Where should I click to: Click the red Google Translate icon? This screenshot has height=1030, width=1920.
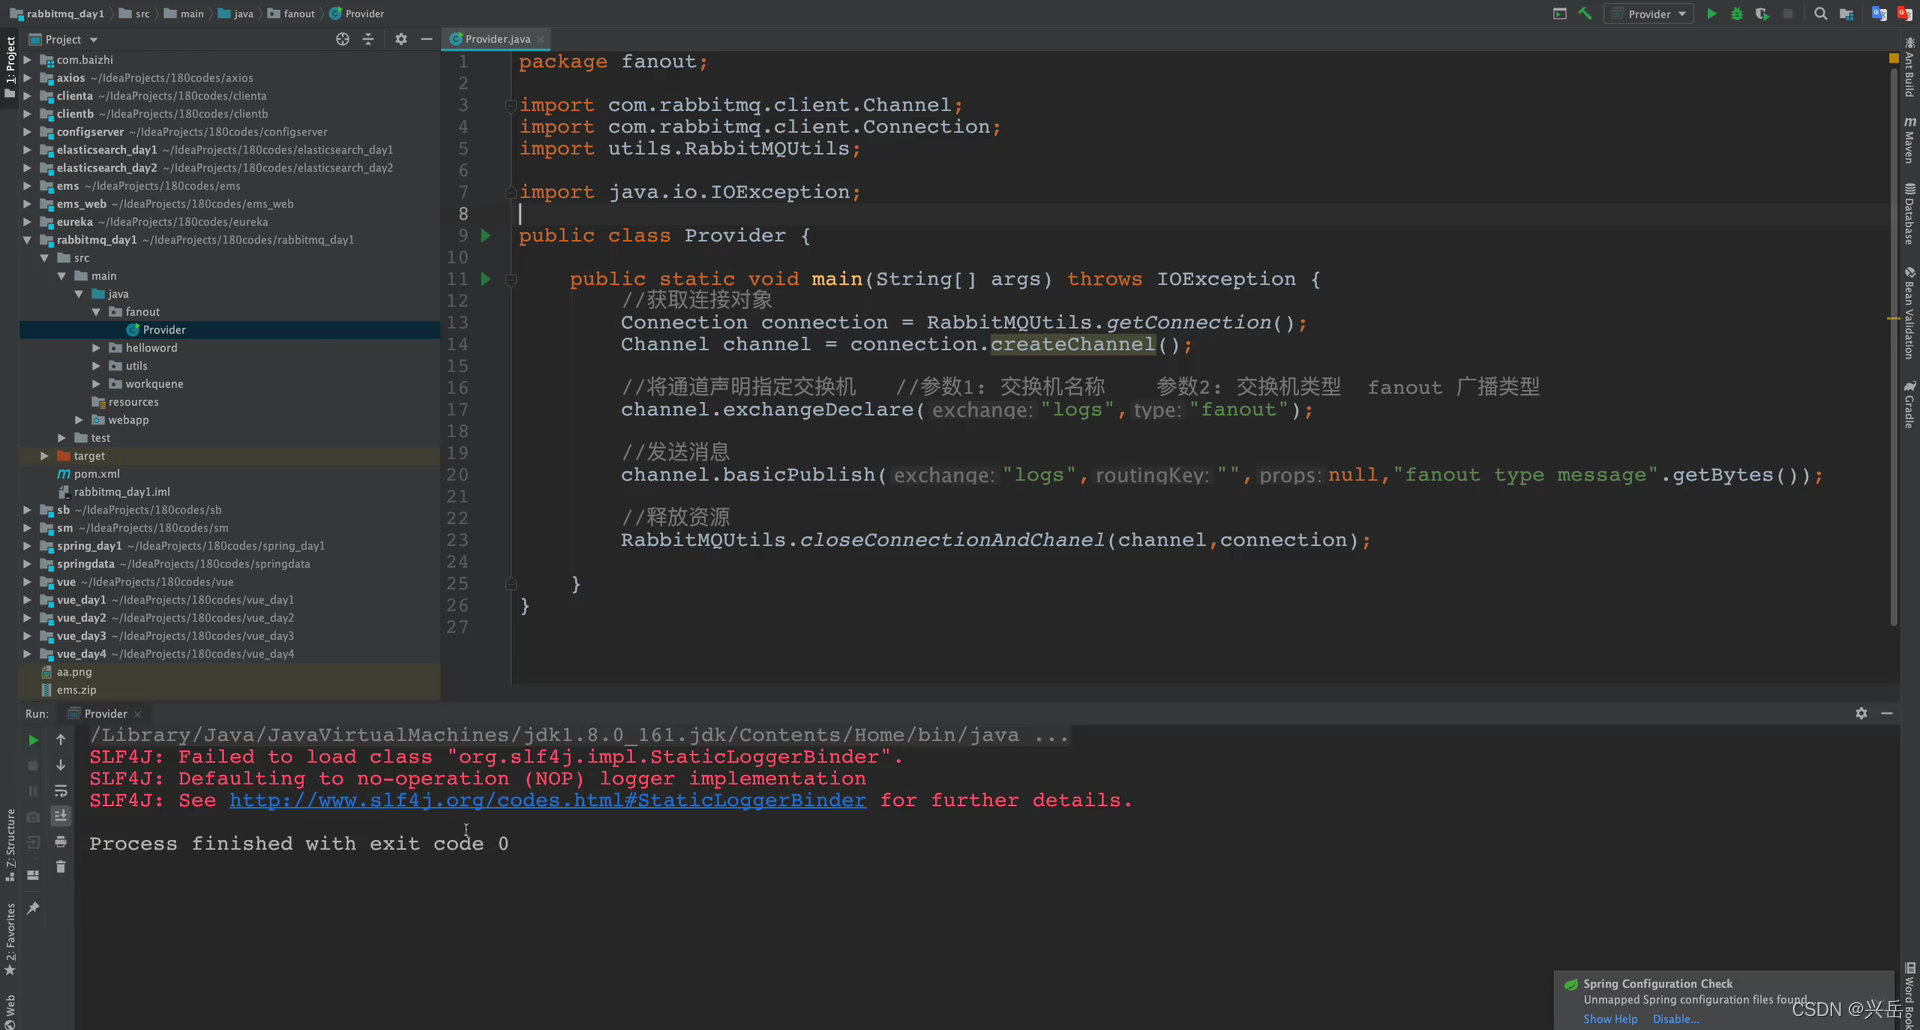[1905, 14]
